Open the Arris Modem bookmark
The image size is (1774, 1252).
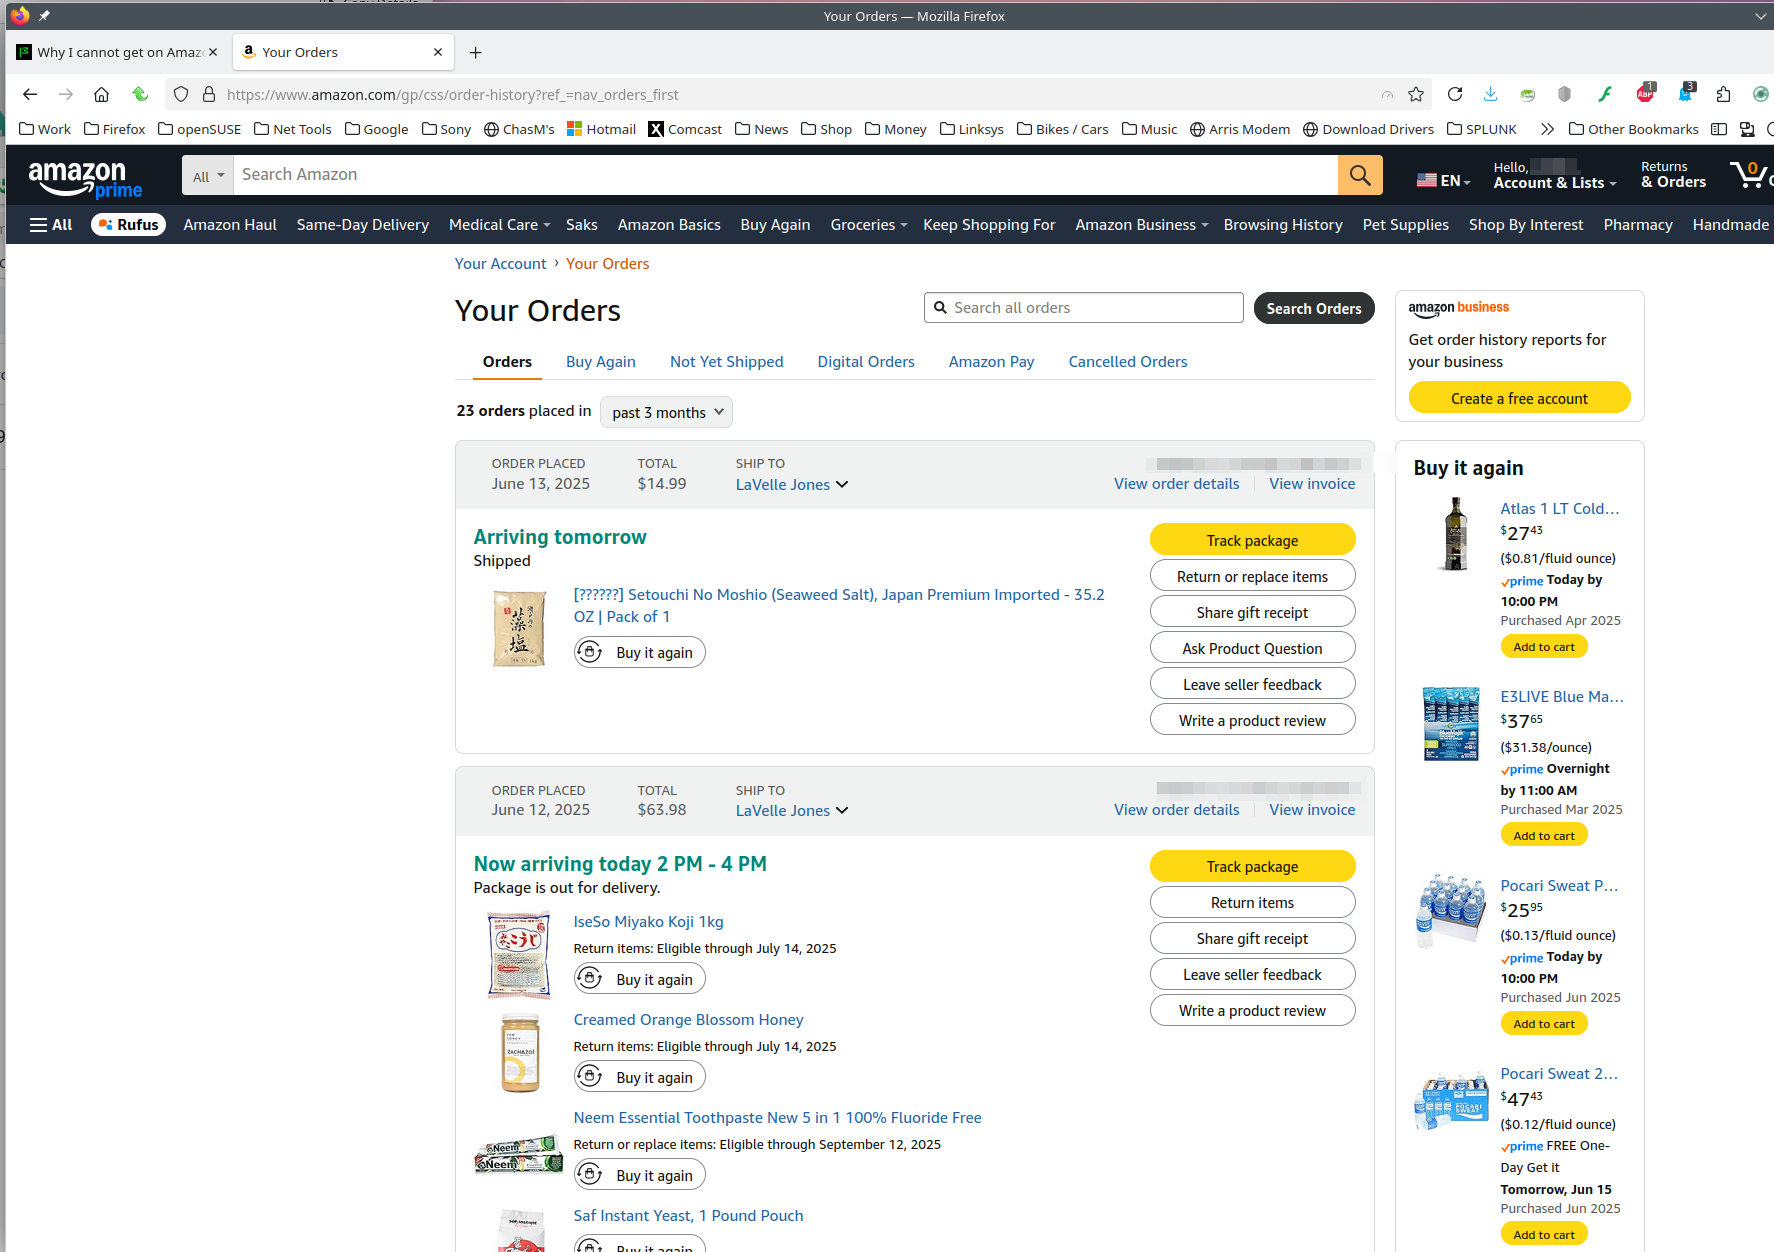coord(1240,129)
